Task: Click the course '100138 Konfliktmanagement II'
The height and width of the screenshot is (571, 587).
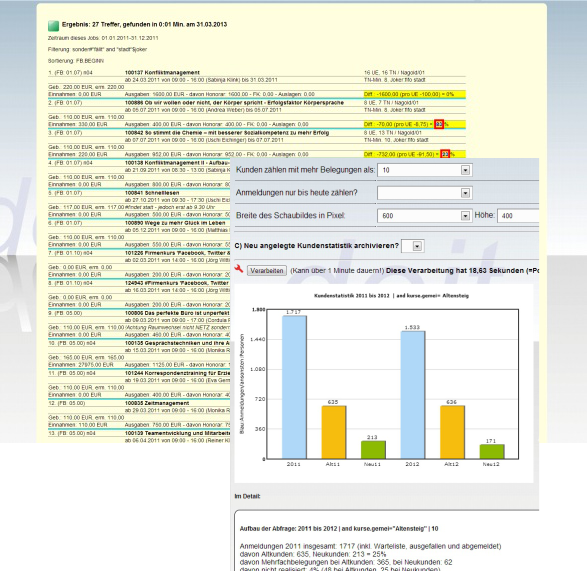Action: 177,163
